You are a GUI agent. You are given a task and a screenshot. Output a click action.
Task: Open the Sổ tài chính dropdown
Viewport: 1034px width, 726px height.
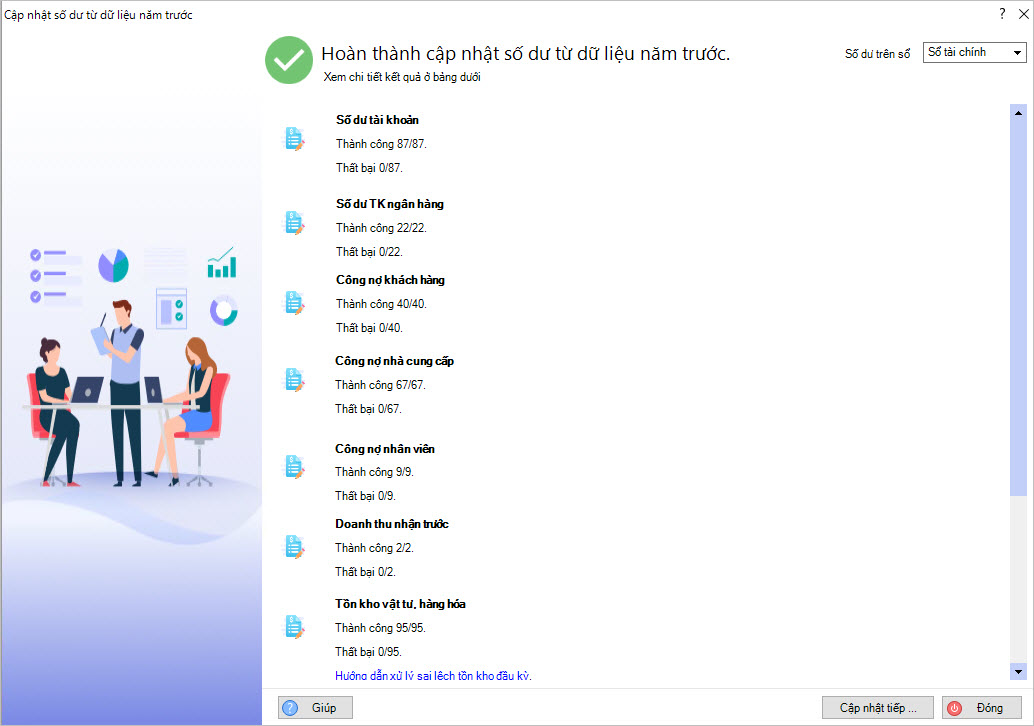click(974, 53)
